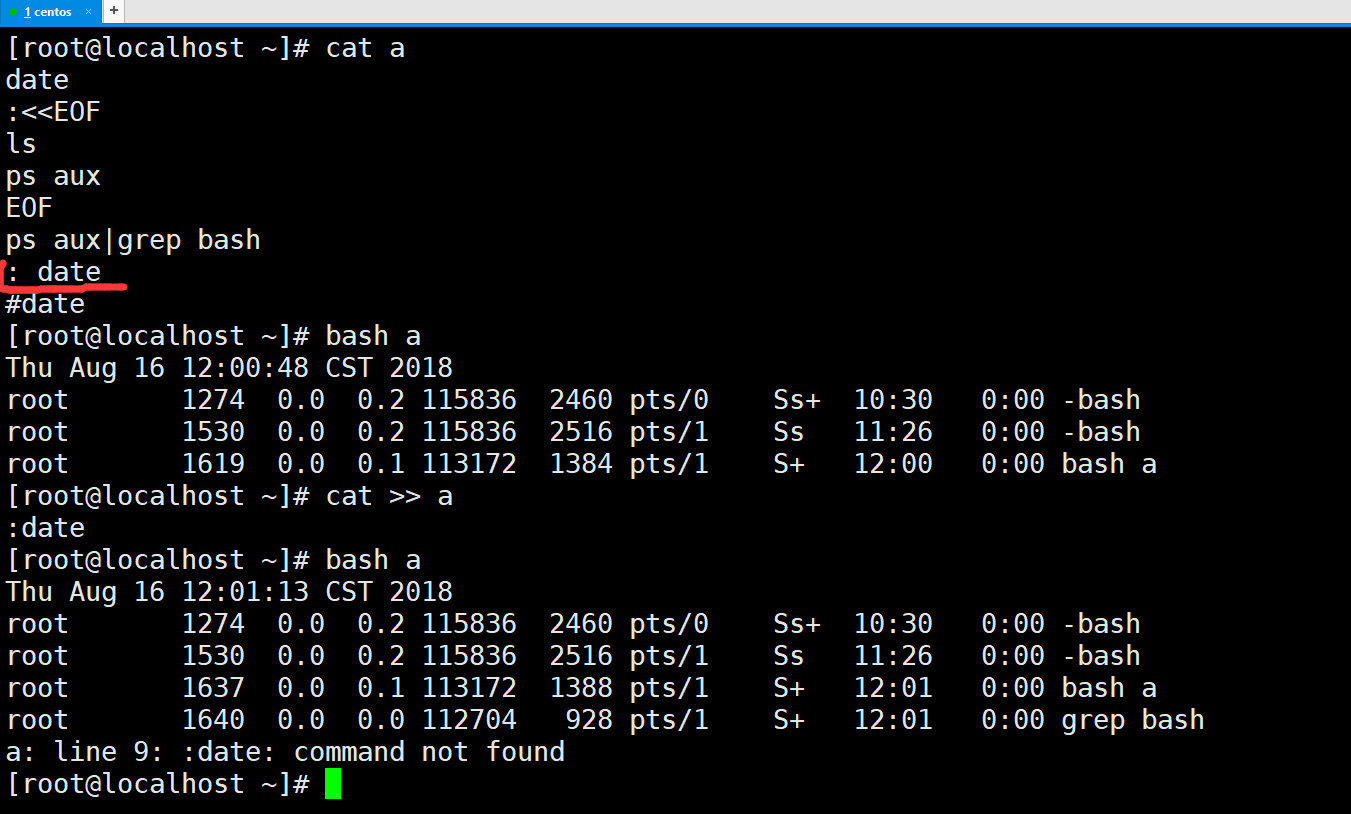Click the green terminal cursor block
The width and height of the screenshot is (1351, 814).
tap(333, 783)
